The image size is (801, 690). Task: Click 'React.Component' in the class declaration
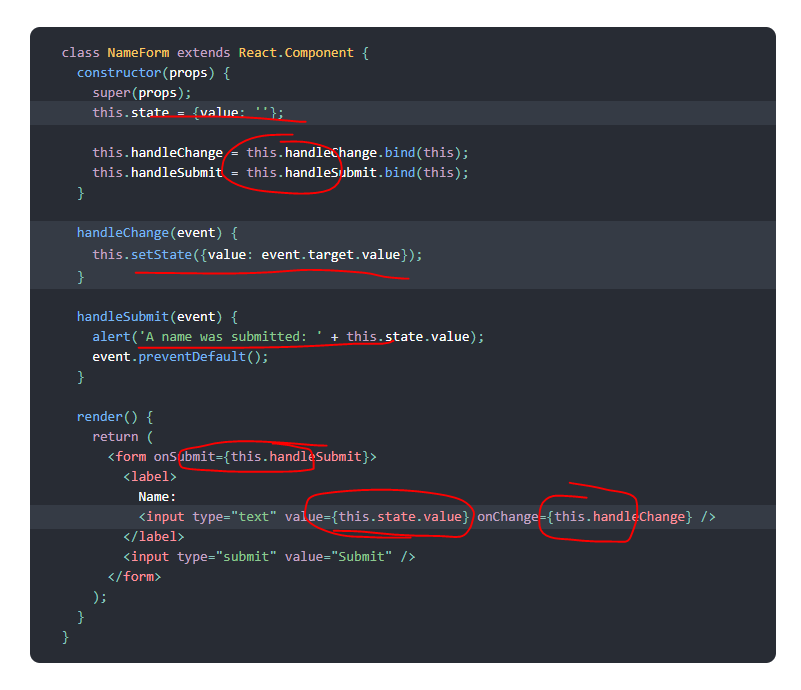coord(296,53)
